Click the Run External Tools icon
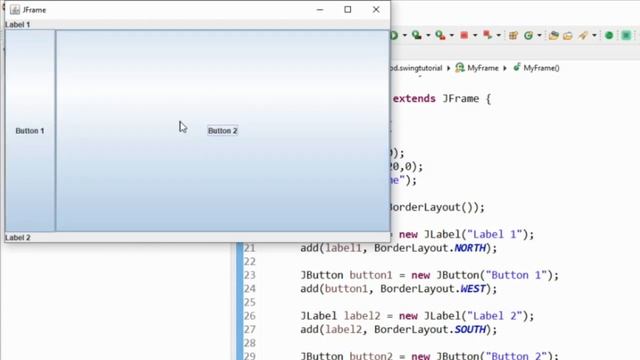This screenshot has width=640, height=360. (440, 36)
